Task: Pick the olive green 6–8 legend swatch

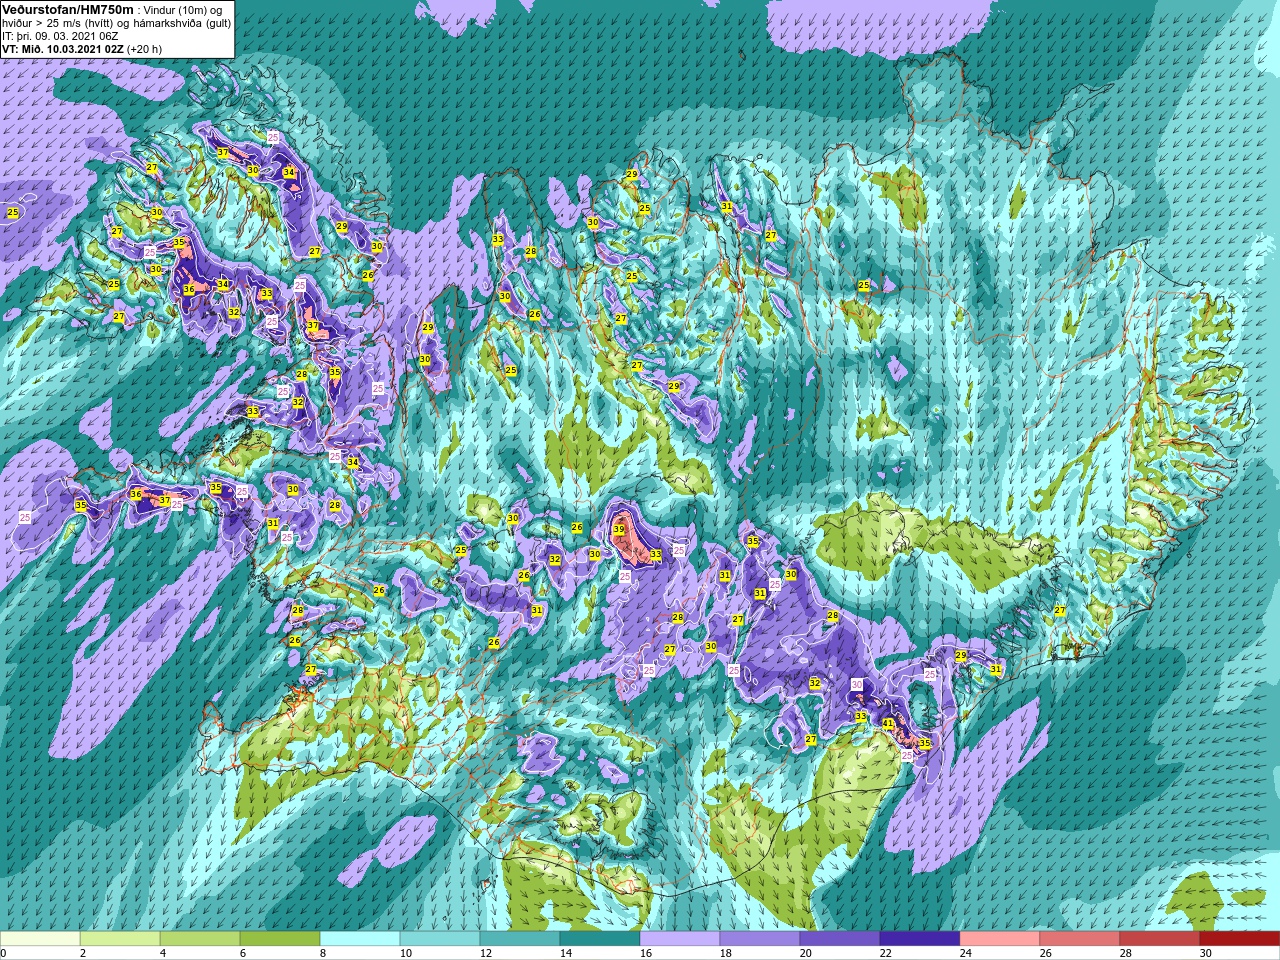Action: tap(280, 939)
